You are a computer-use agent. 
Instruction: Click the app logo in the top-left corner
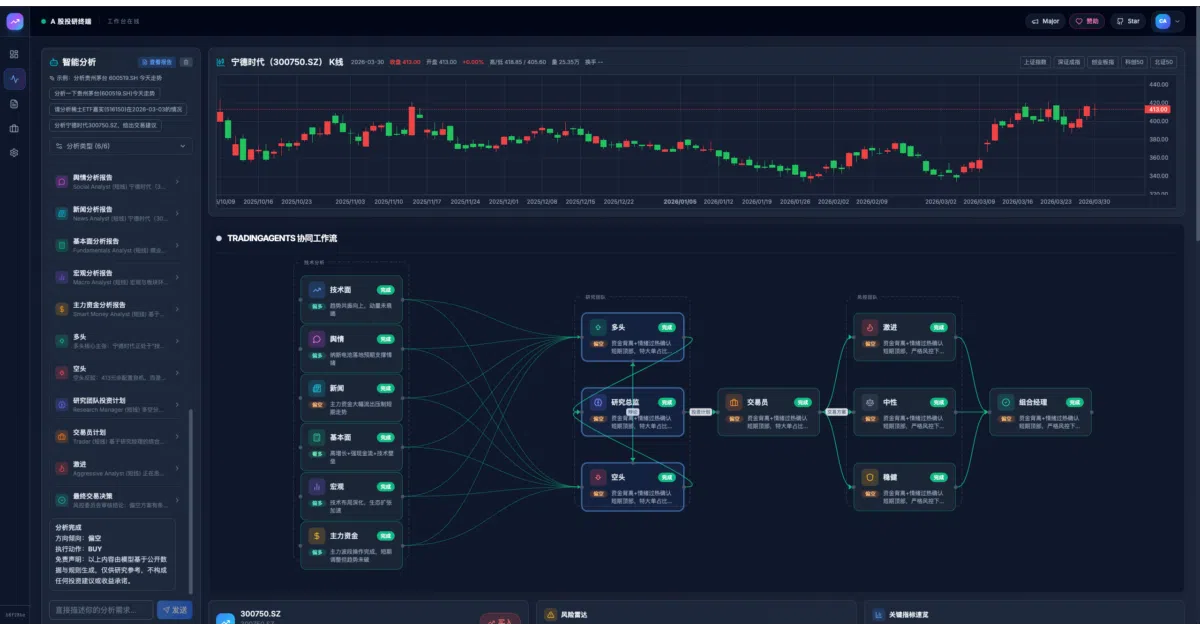(x=14, y=21)
